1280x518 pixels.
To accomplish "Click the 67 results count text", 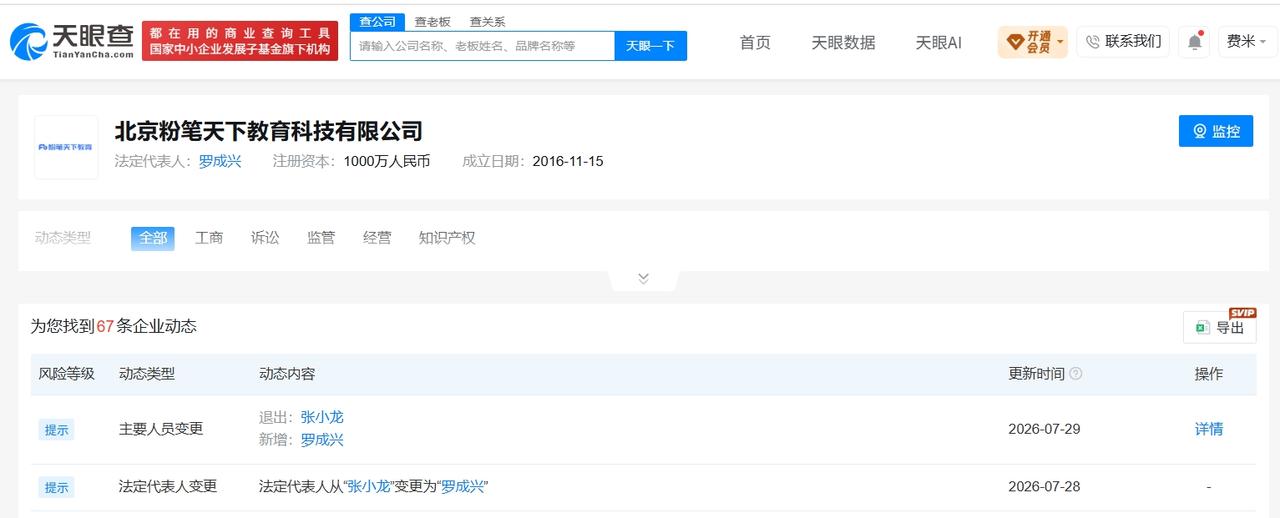I will coord(105,326).
